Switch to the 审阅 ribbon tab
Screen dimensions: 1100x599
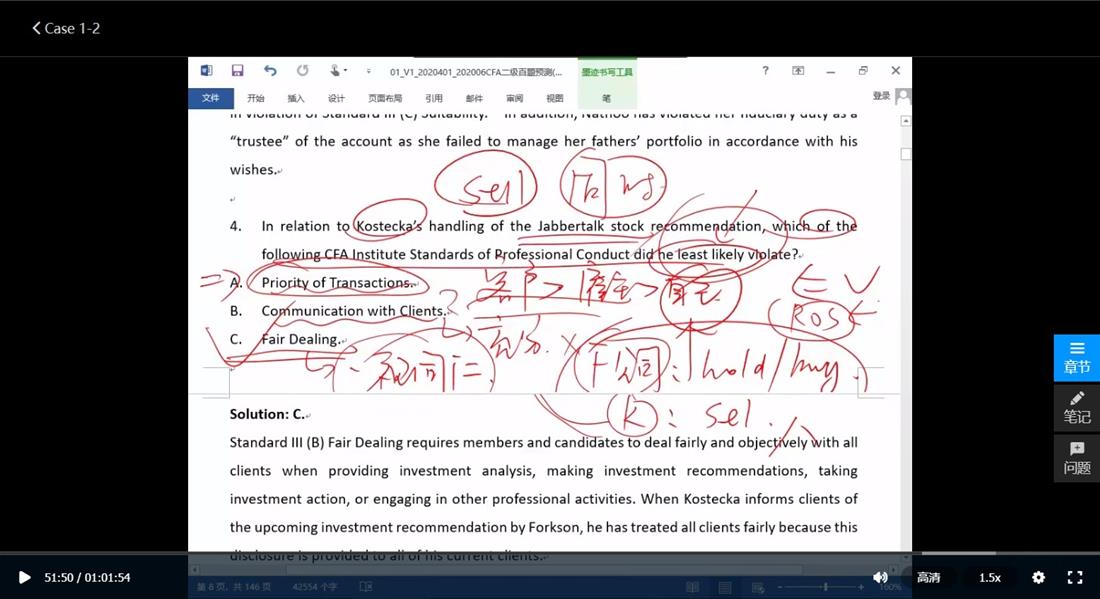coord(514,98)
